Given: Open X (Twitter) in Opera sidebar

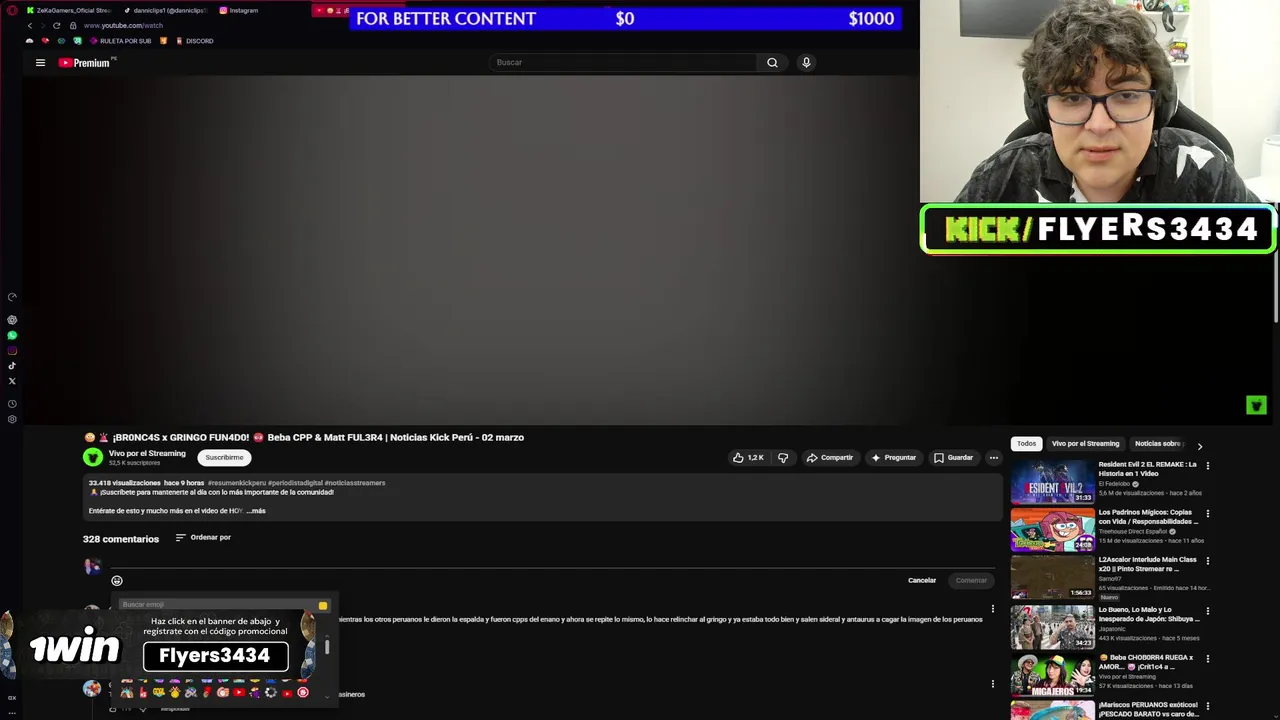Looking at the screenshot, I should coord(12,380).
